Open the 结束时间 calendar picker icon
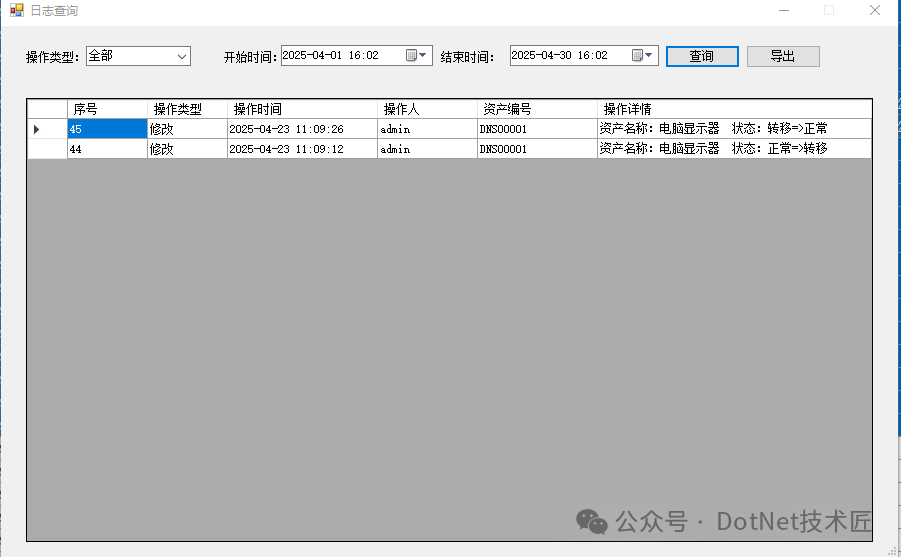The image size is (901, 557). click(x=637, y=56)
